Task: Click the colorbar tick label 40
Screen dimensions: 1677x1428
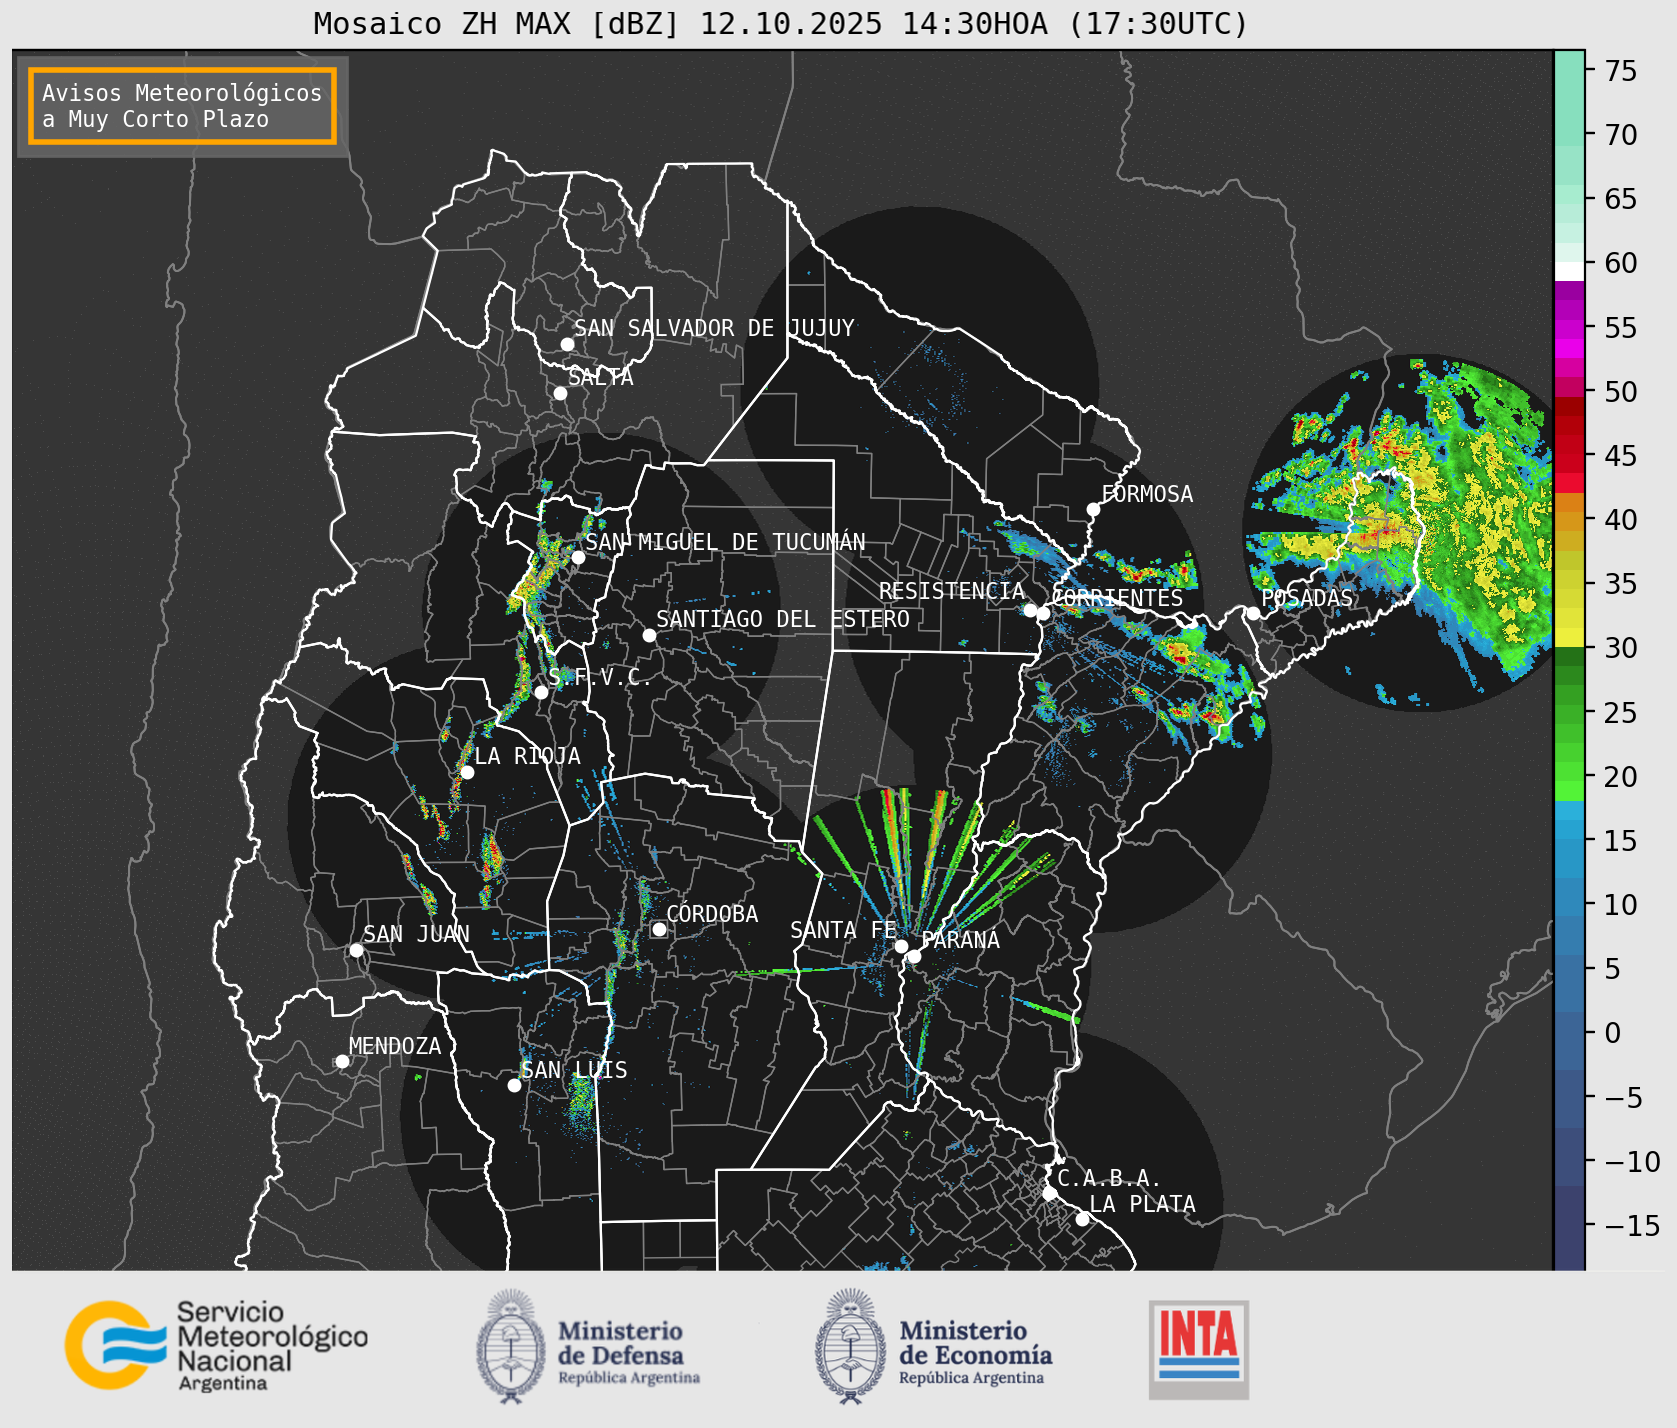Action: 1621,519
